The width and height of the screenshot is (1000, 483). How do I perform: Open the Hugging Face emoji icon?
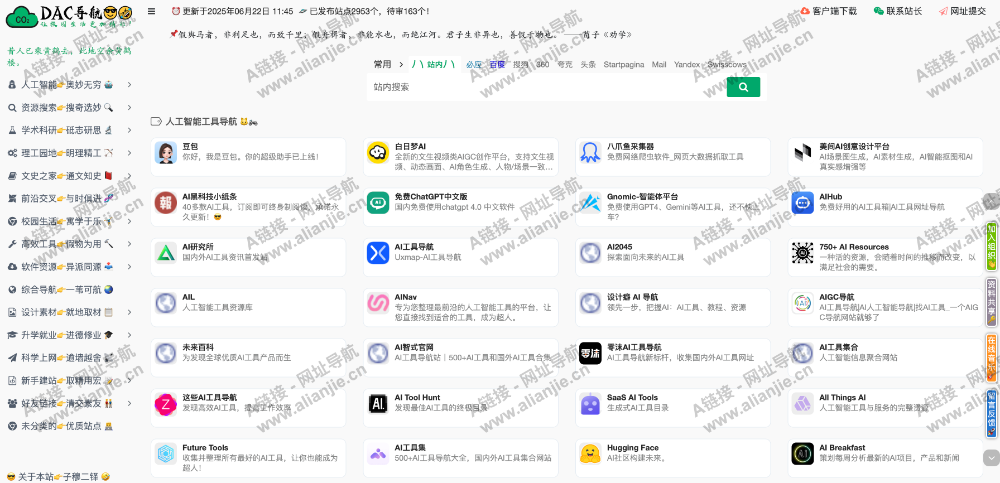pos(590,454)
